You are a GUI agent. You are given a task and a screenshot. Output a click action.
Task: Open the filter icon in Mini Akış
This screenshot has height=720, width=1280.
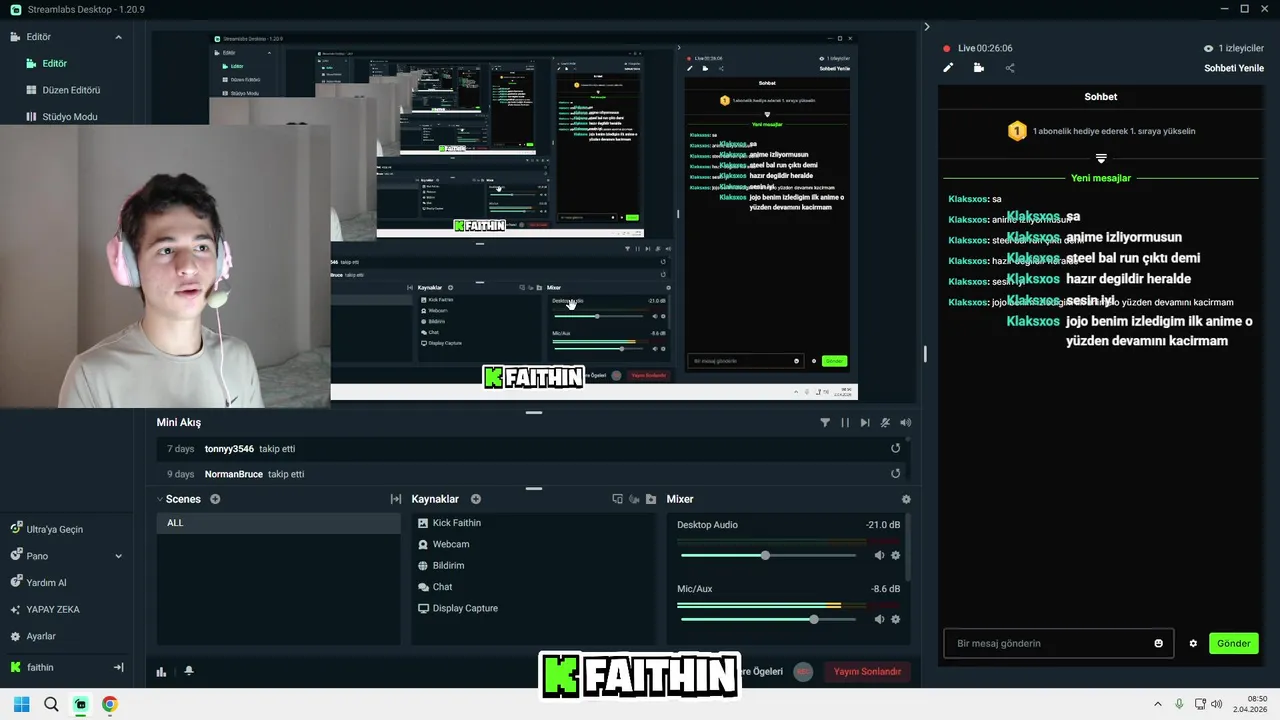[825, 423]
